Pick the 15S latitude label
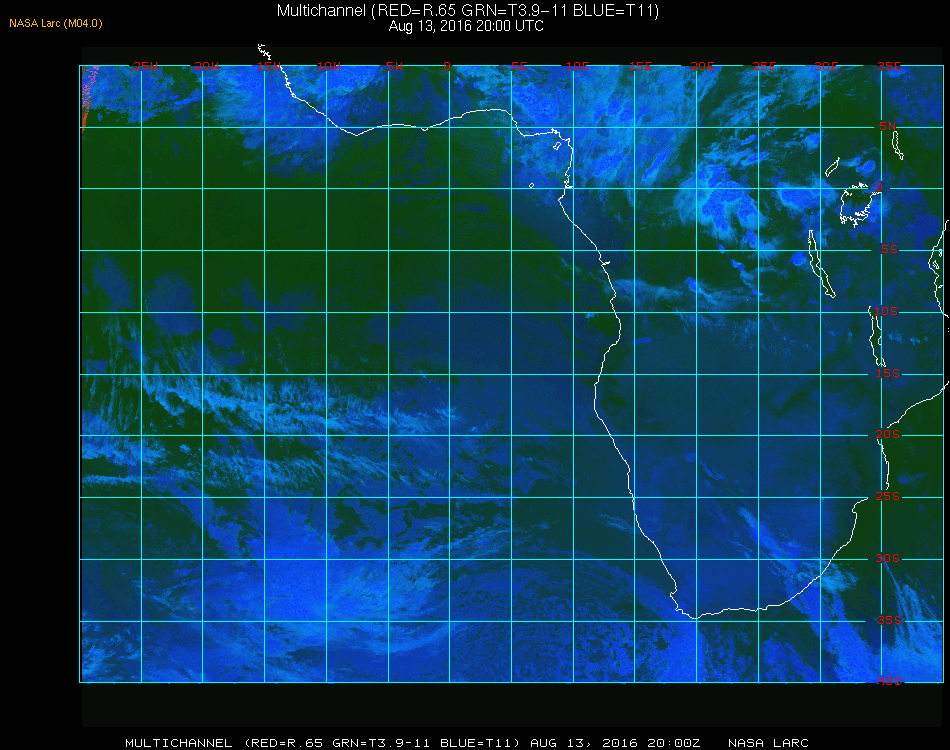 click(x=888, y=373)
